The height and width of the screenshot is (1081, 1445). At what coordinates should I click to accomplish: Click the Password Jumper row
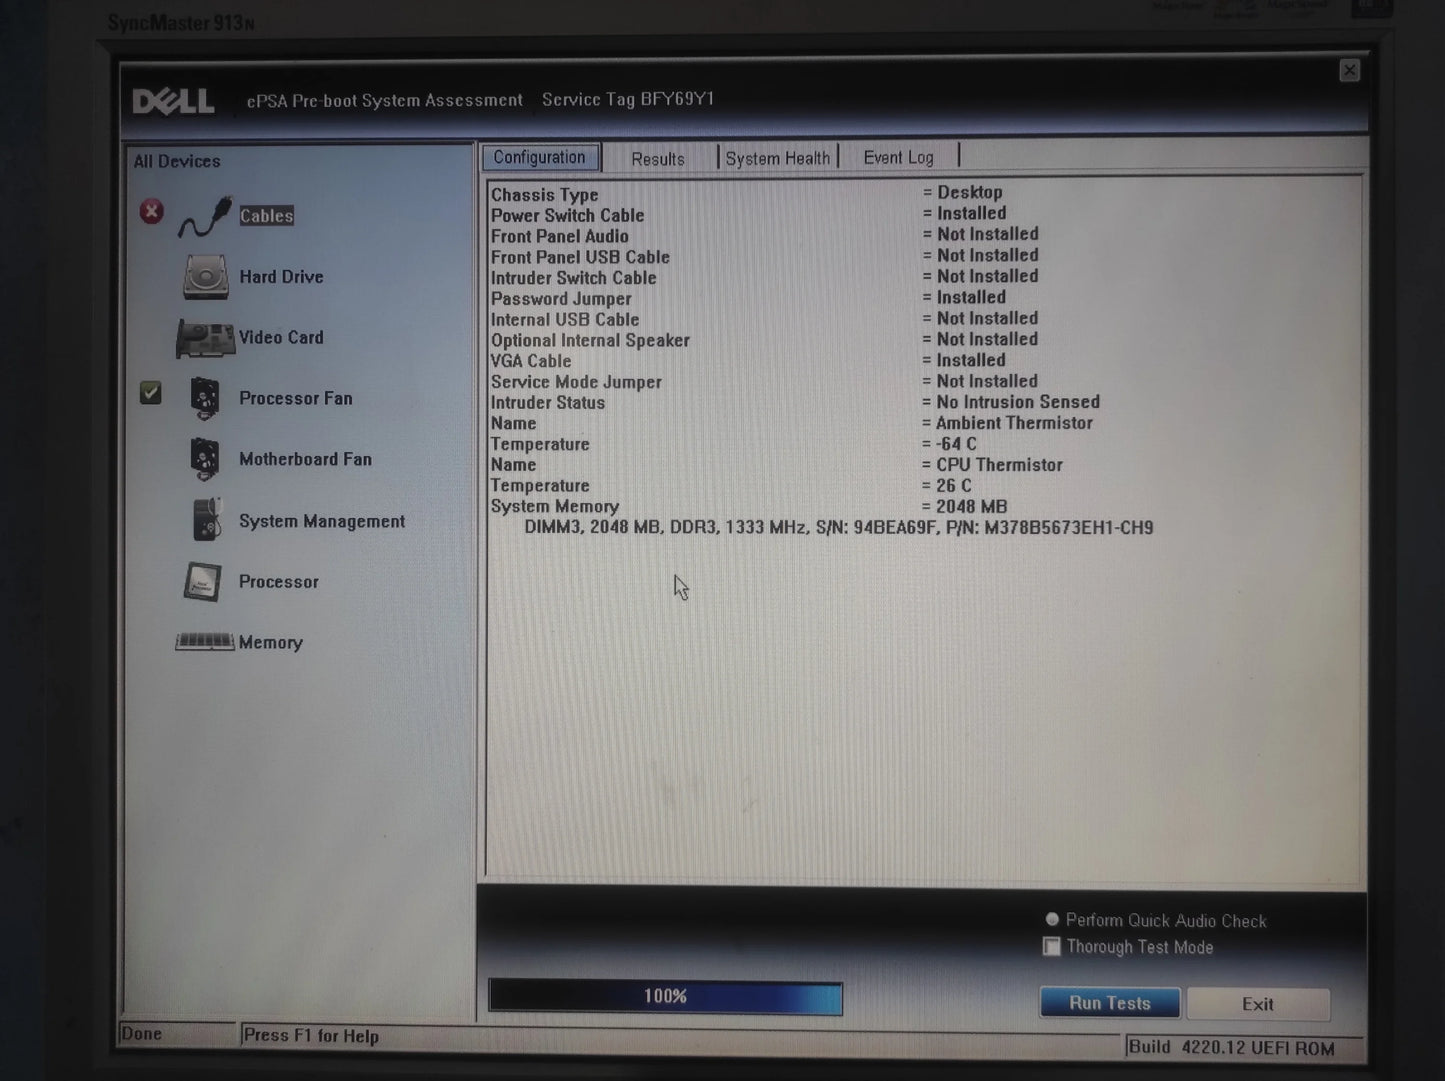(749, 299)
